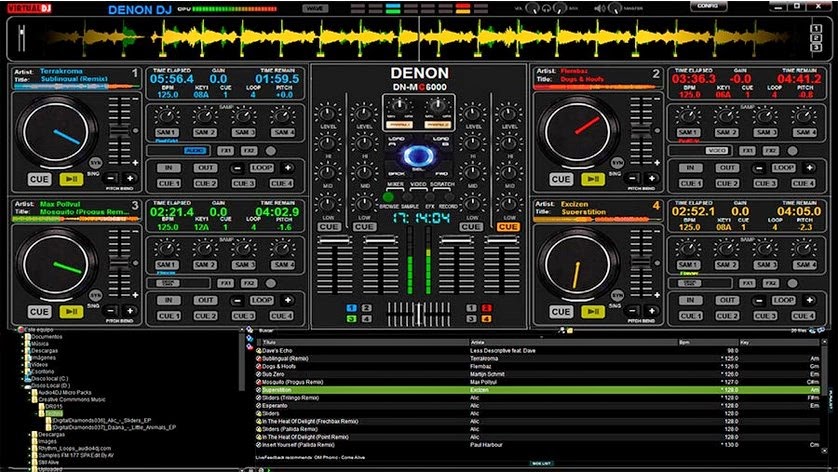Viewport: 838px width, 472px height.
Task: Assign deck 1 with the blue crossfader button
Action: [x=351, y=308]
